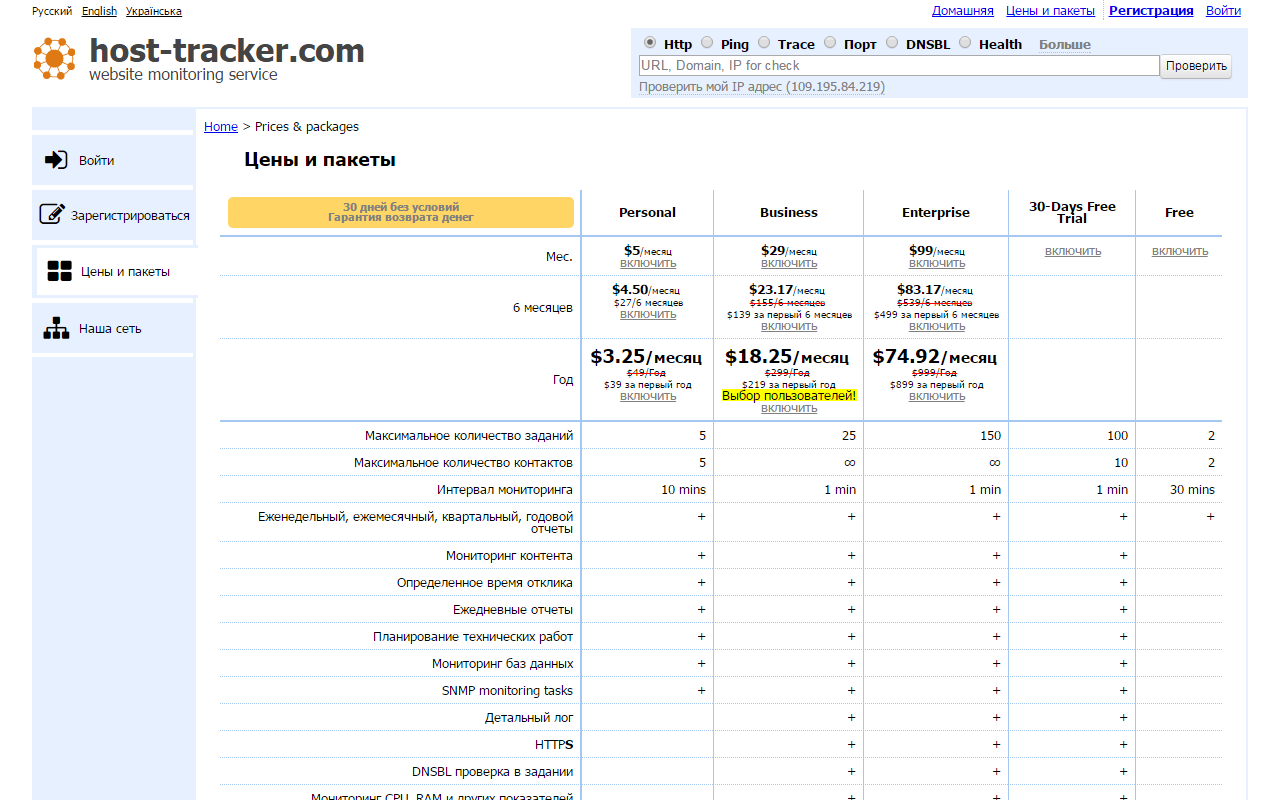Click the Максимальное количество контактов row label
The image size is (1280, 800).
464,462
